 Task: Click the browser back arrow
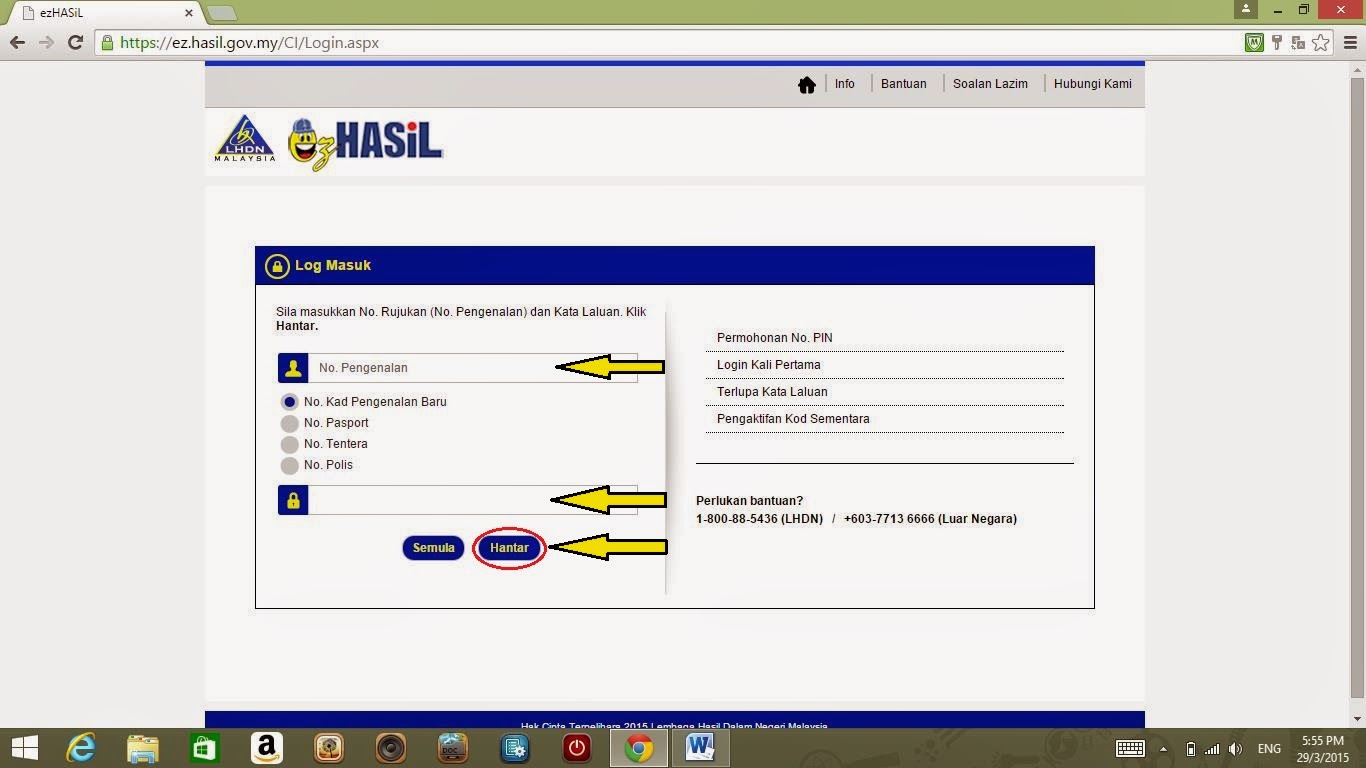[x=17, y=42]
